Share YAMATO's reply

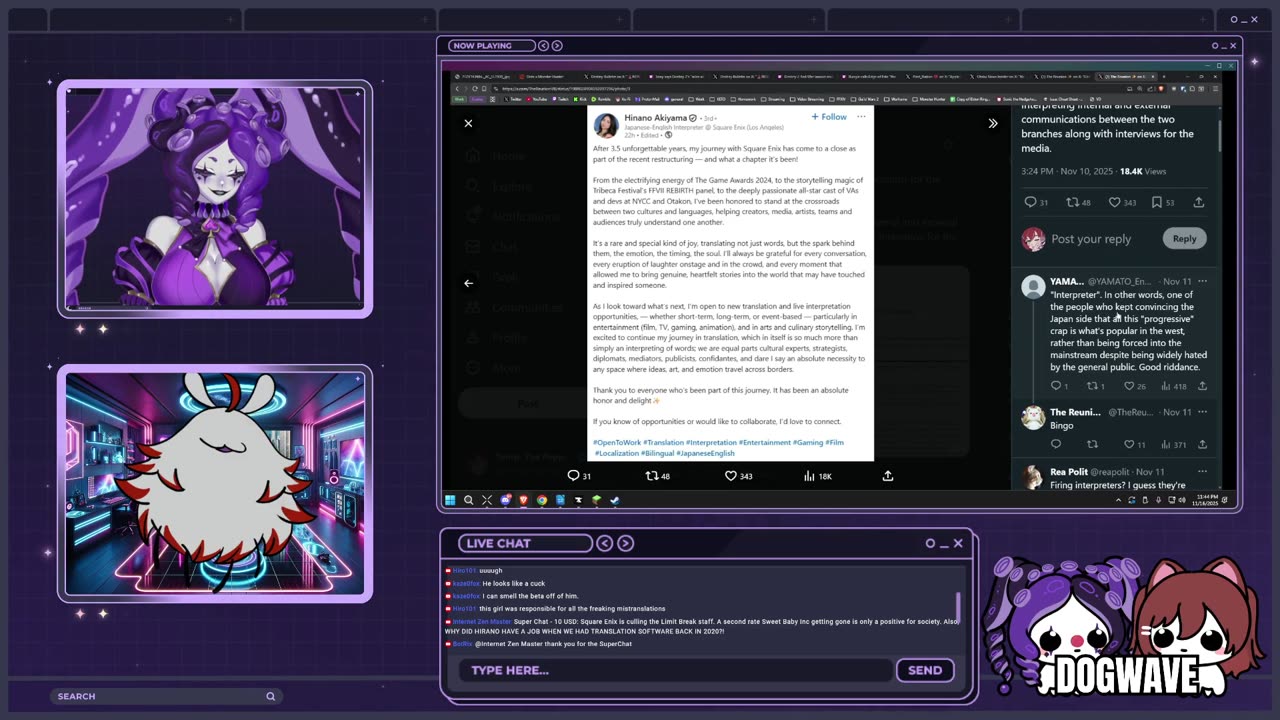tap(1202, 386)
